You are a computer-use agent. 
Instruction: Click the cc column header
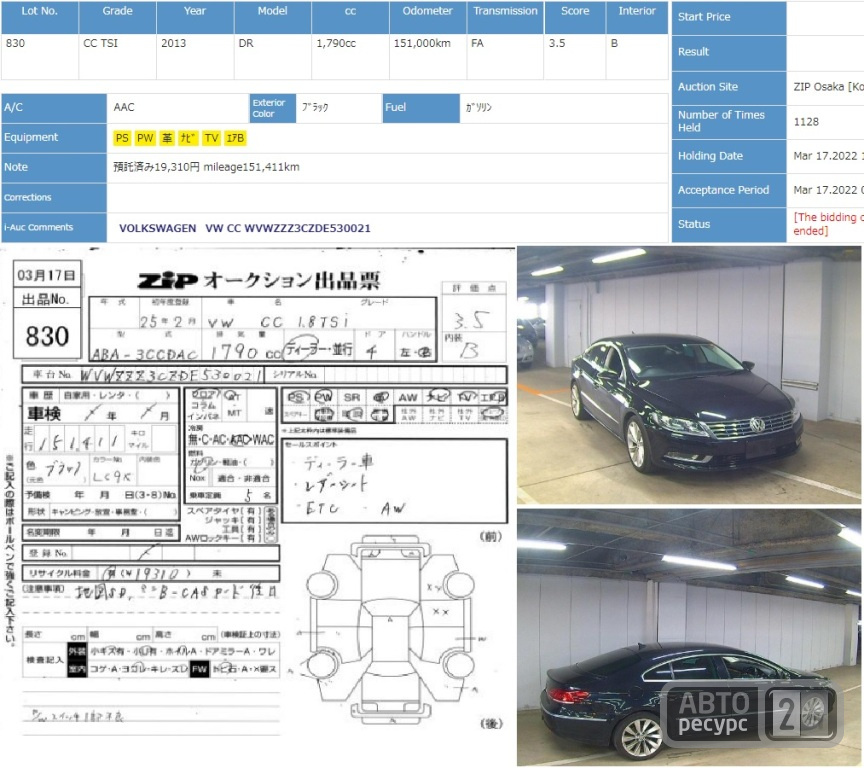350,17
